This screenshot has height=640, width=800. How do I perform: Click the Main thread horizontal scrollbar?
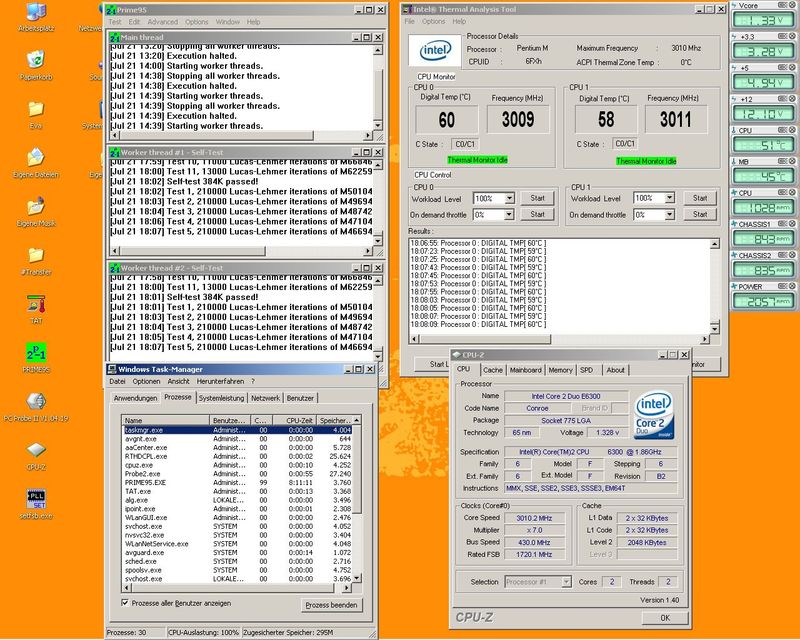click(x=242, y=136)
